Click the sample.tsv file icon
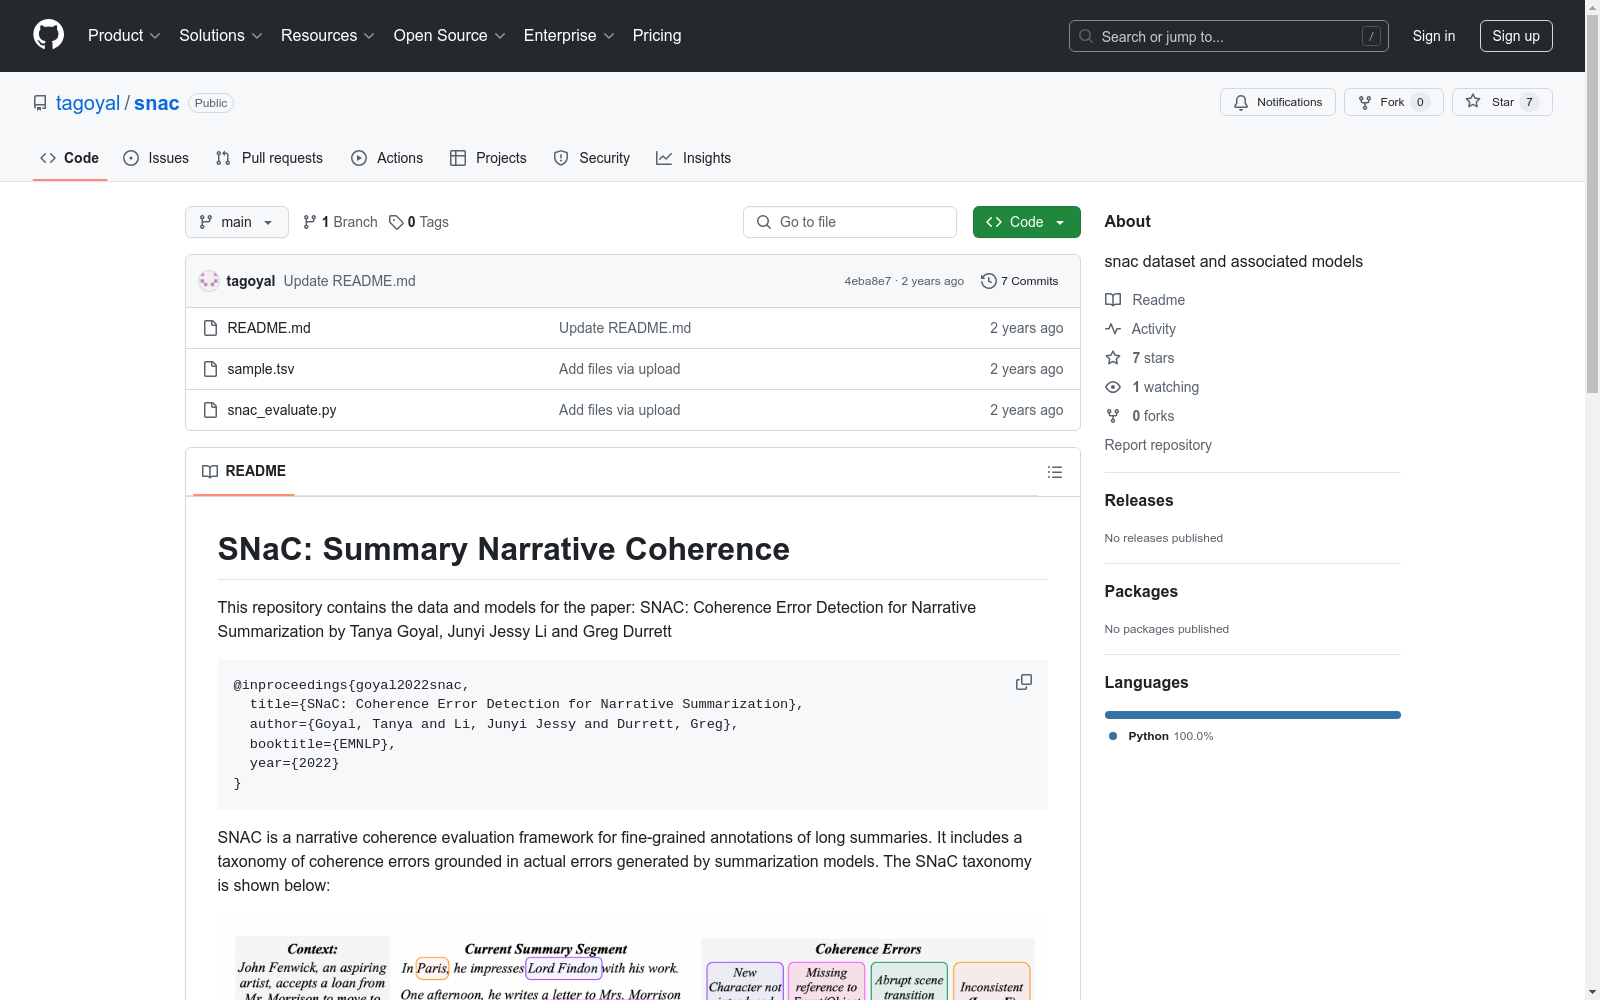Viewport: 1600px width, 1000px height. (x=210, y=369)
